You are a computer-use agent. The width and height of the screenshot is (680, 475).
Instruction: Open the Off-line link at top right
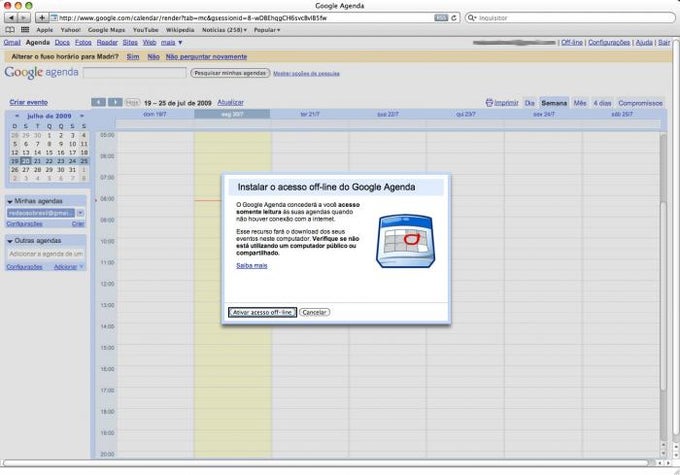[572, 43]
